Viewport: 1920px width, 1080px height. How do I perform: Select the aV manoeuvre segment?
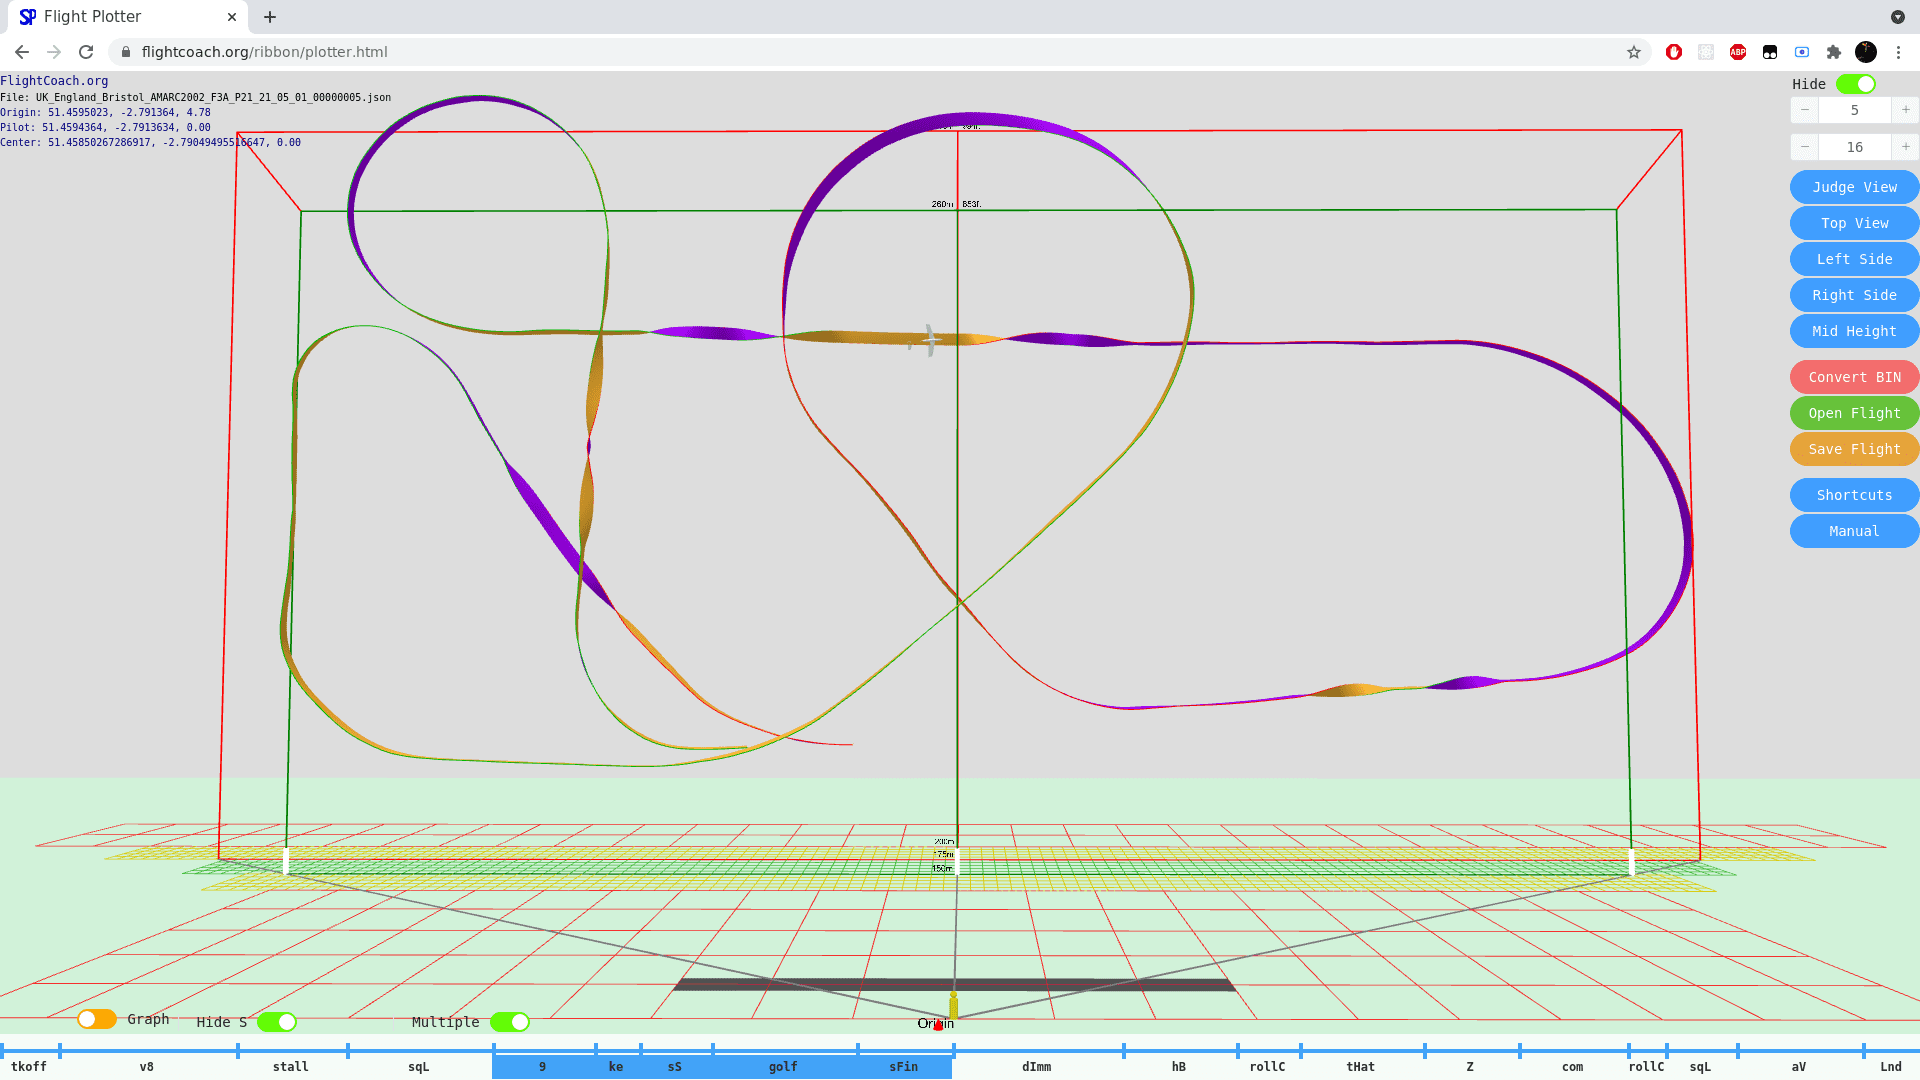1799,1066
